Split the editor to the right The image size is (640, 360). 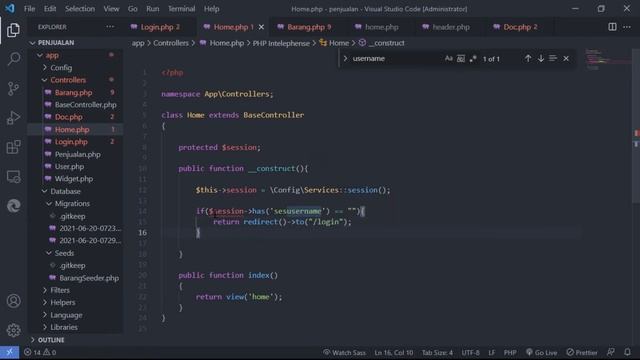pos(612,27)
